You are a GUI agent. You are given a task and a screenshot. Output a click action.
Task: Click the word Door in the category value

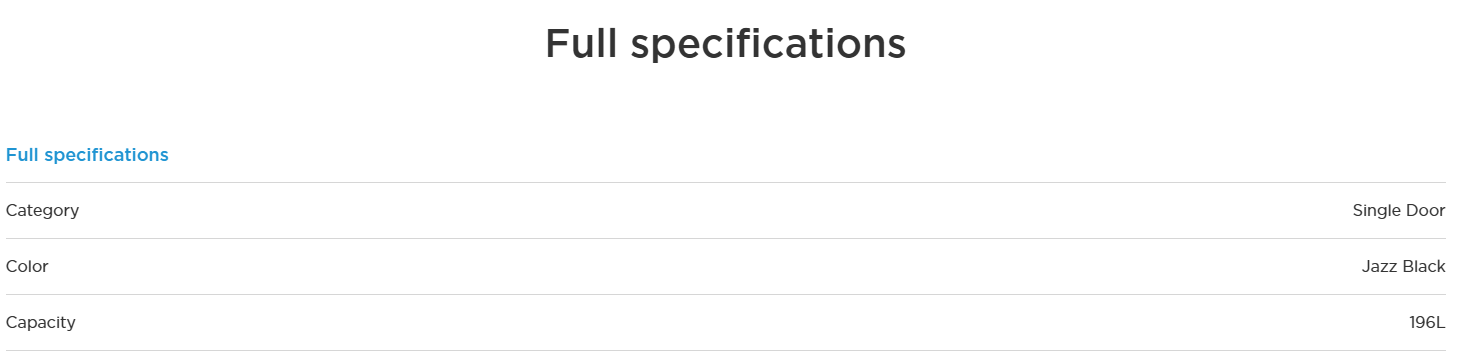pyautogui.click(x=1424, y=211)
